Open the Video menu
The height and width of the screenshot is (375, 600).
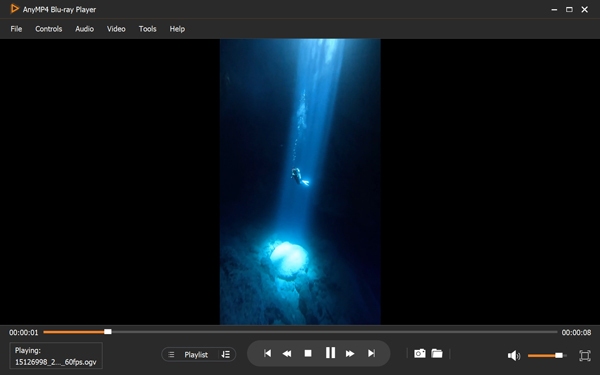click(x=116, y=29)
